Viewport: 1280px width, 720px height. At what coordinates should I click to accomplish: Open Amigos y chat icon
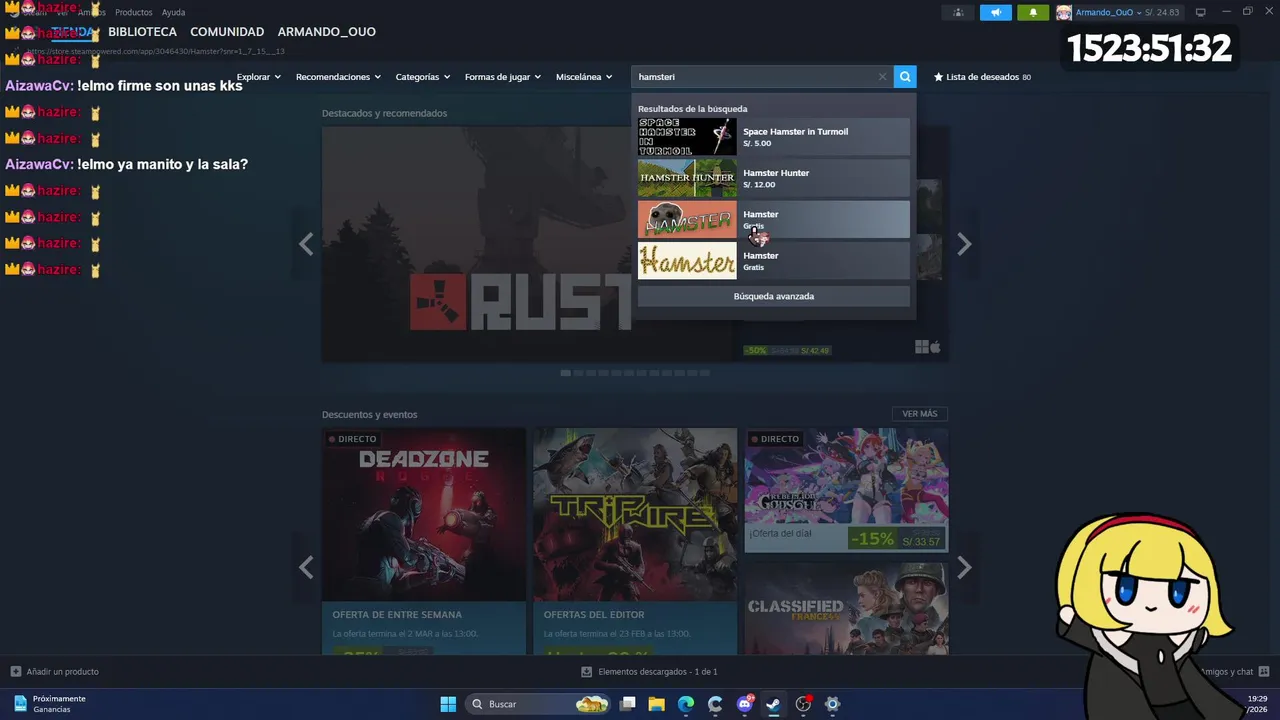[x=1264, y=671]
